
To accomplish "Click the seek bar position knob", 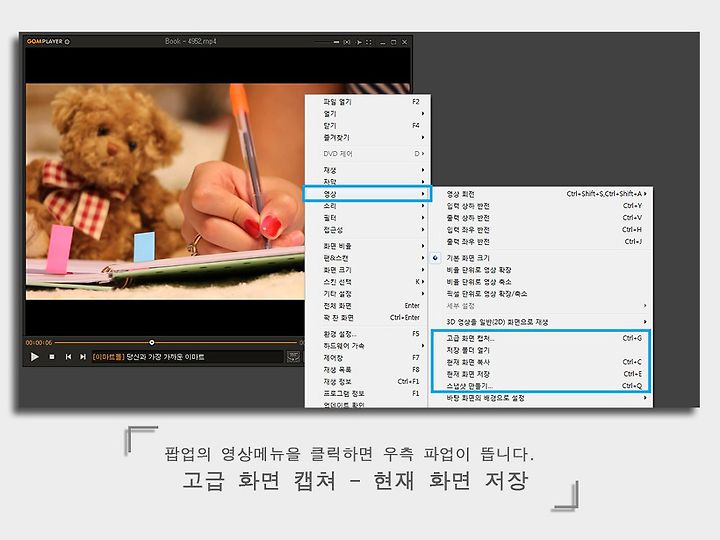I will click(x=152, y=343).
